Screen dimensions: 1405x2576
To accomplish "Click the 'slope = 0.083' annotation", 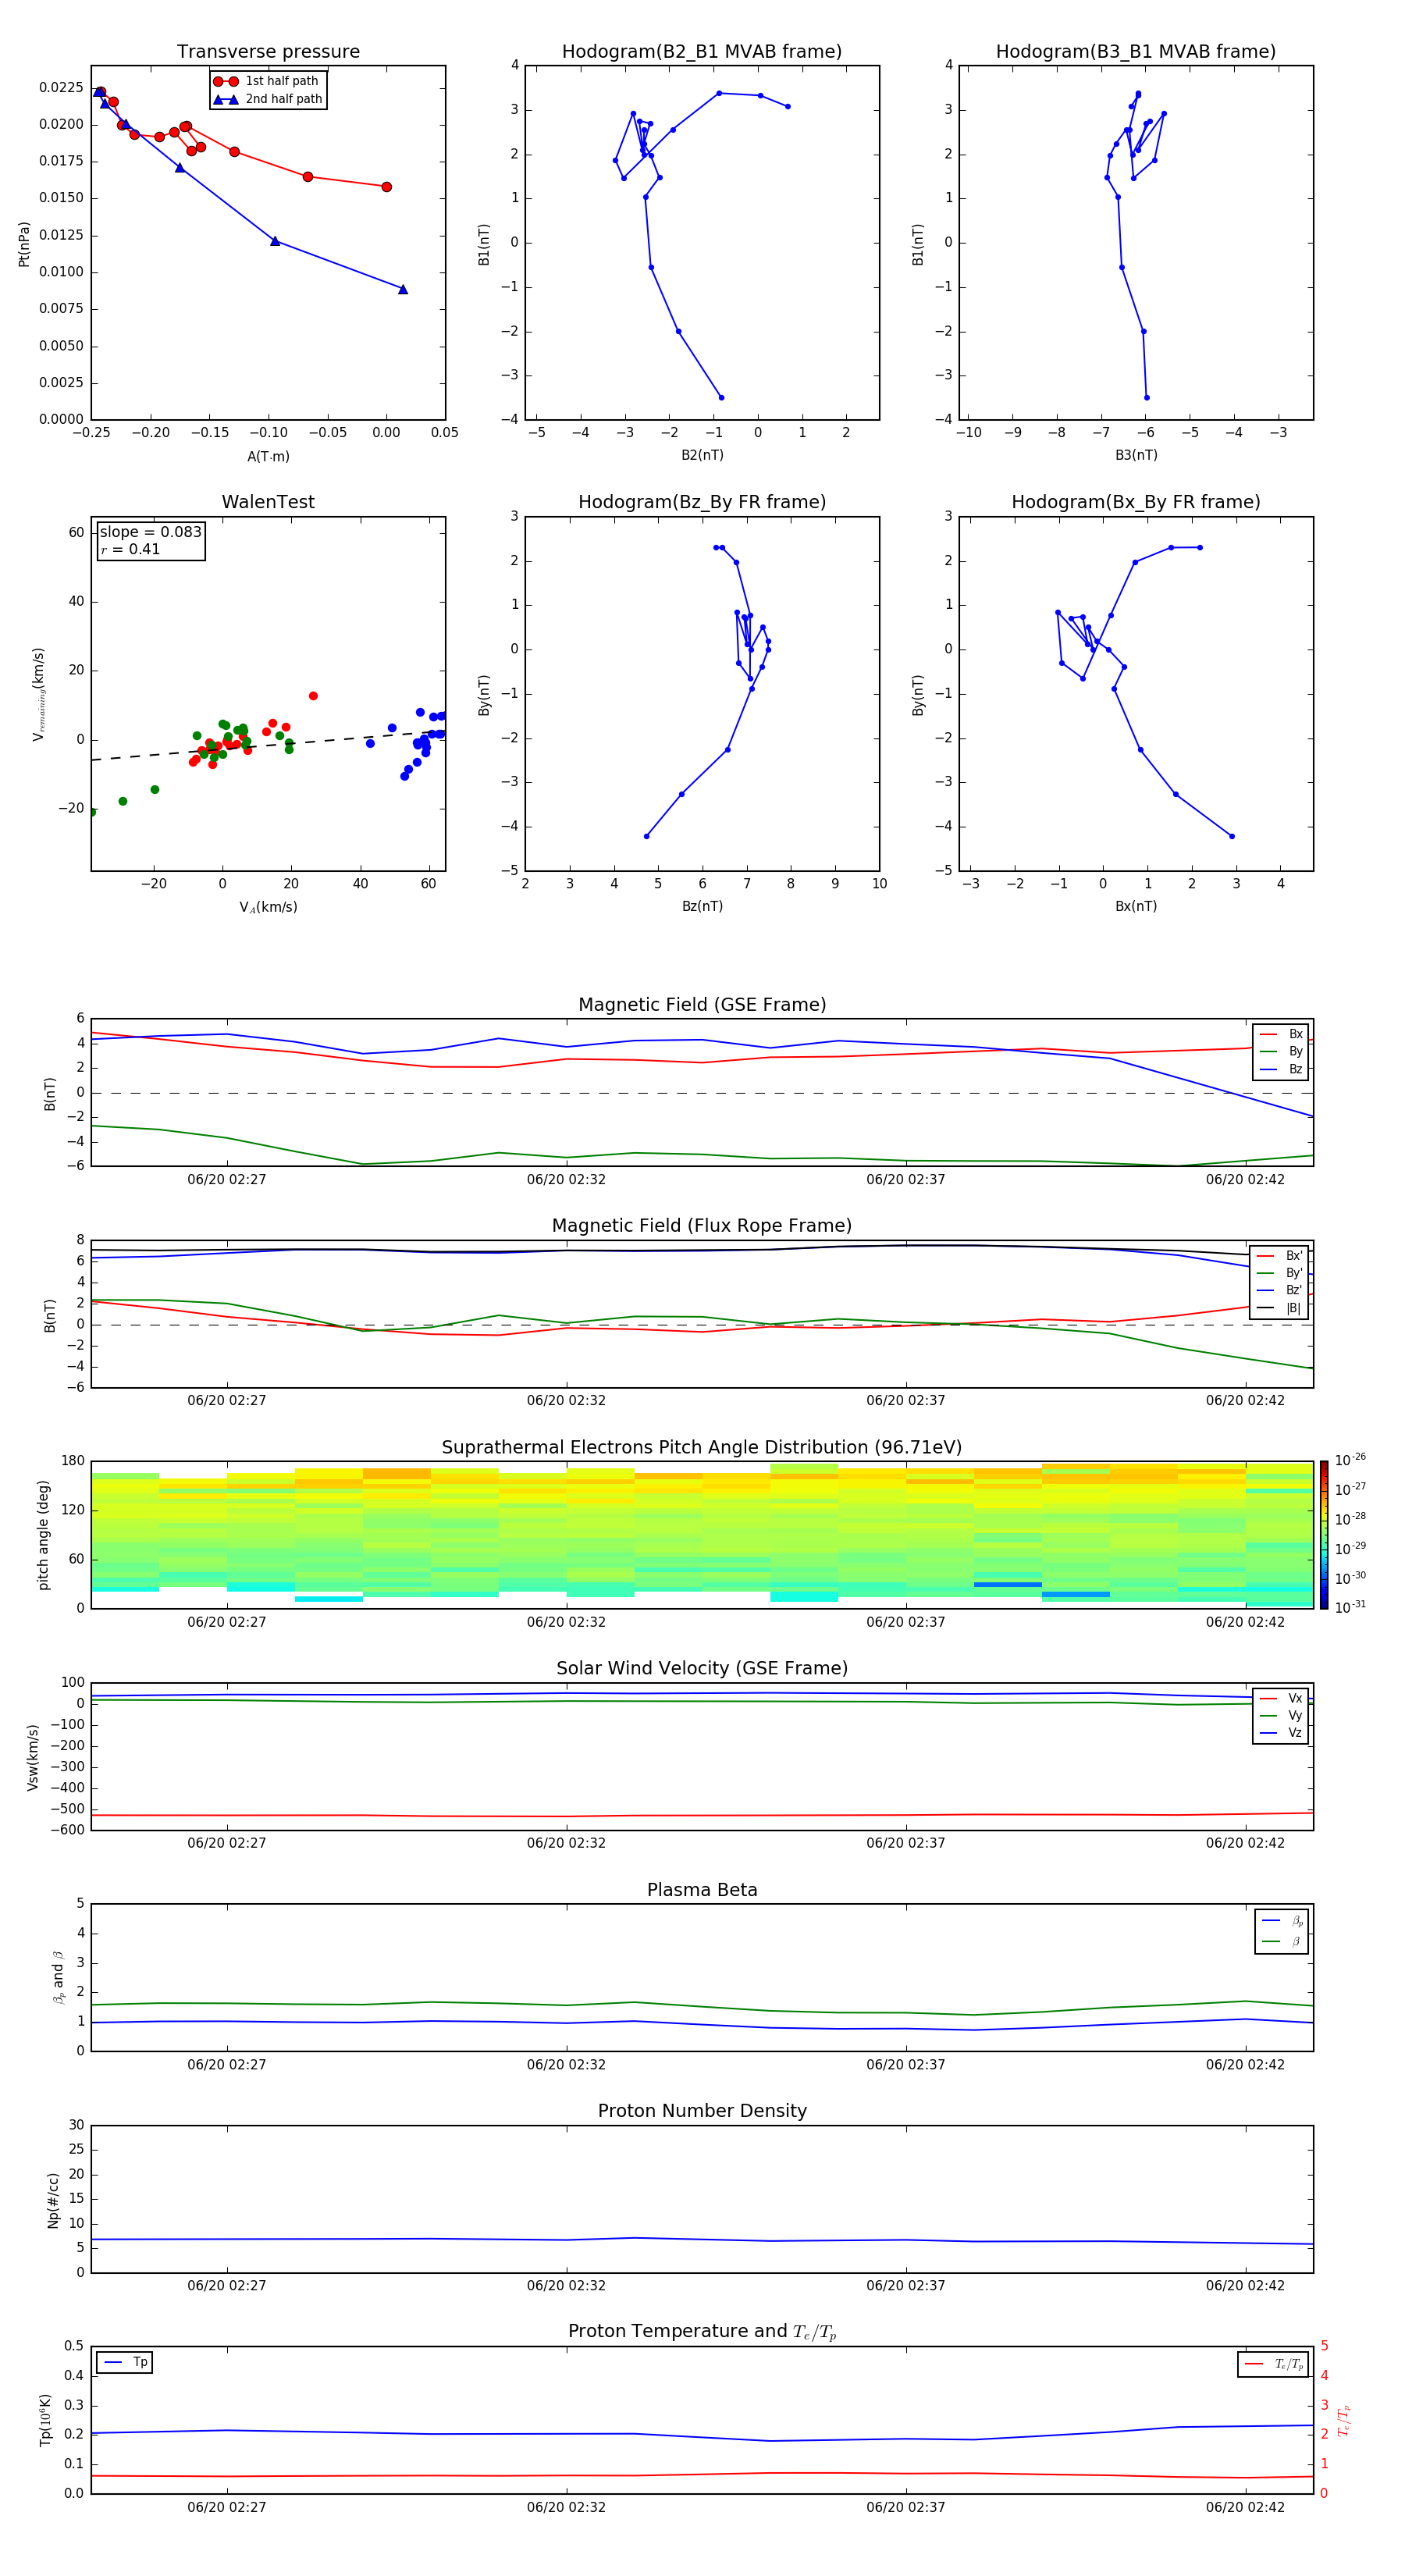I will click(x=151, y=532).
